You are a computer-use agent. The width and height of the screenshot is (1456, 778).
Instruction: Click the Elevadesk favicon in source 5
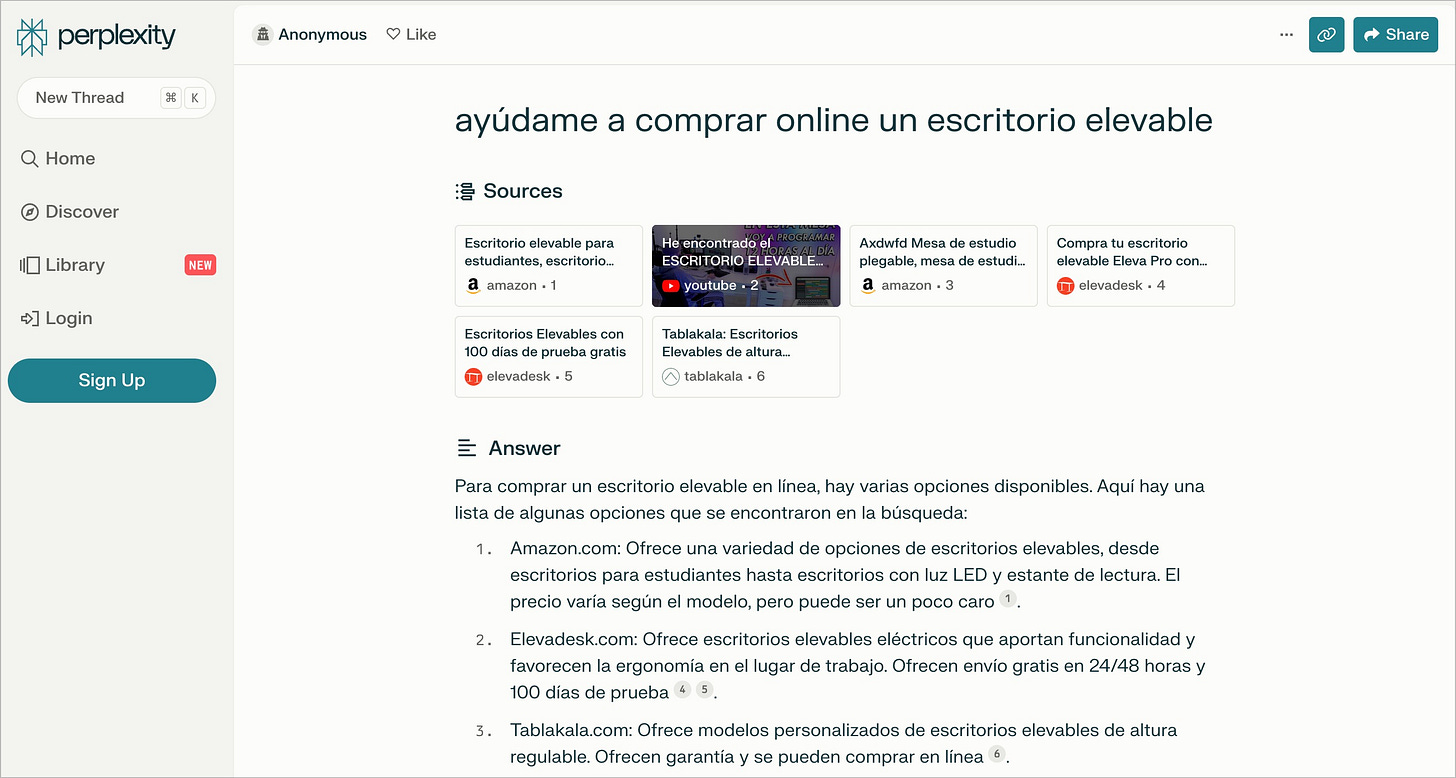(474, 377)
